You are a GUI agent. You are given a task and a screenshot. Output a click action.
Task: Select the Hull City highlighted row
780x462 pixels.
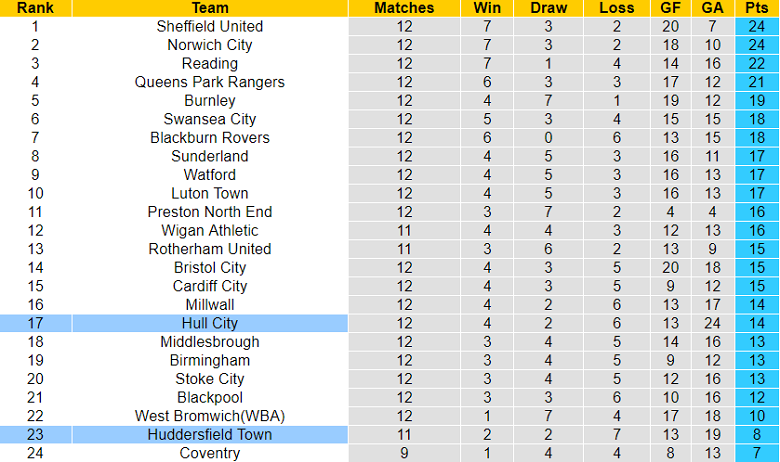point(210,323)
